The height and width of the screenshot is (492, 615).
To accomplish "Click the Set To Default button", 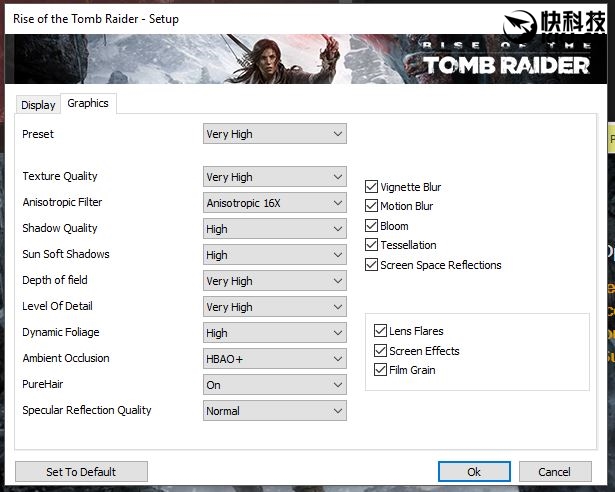I will click(x=81, y=472).
